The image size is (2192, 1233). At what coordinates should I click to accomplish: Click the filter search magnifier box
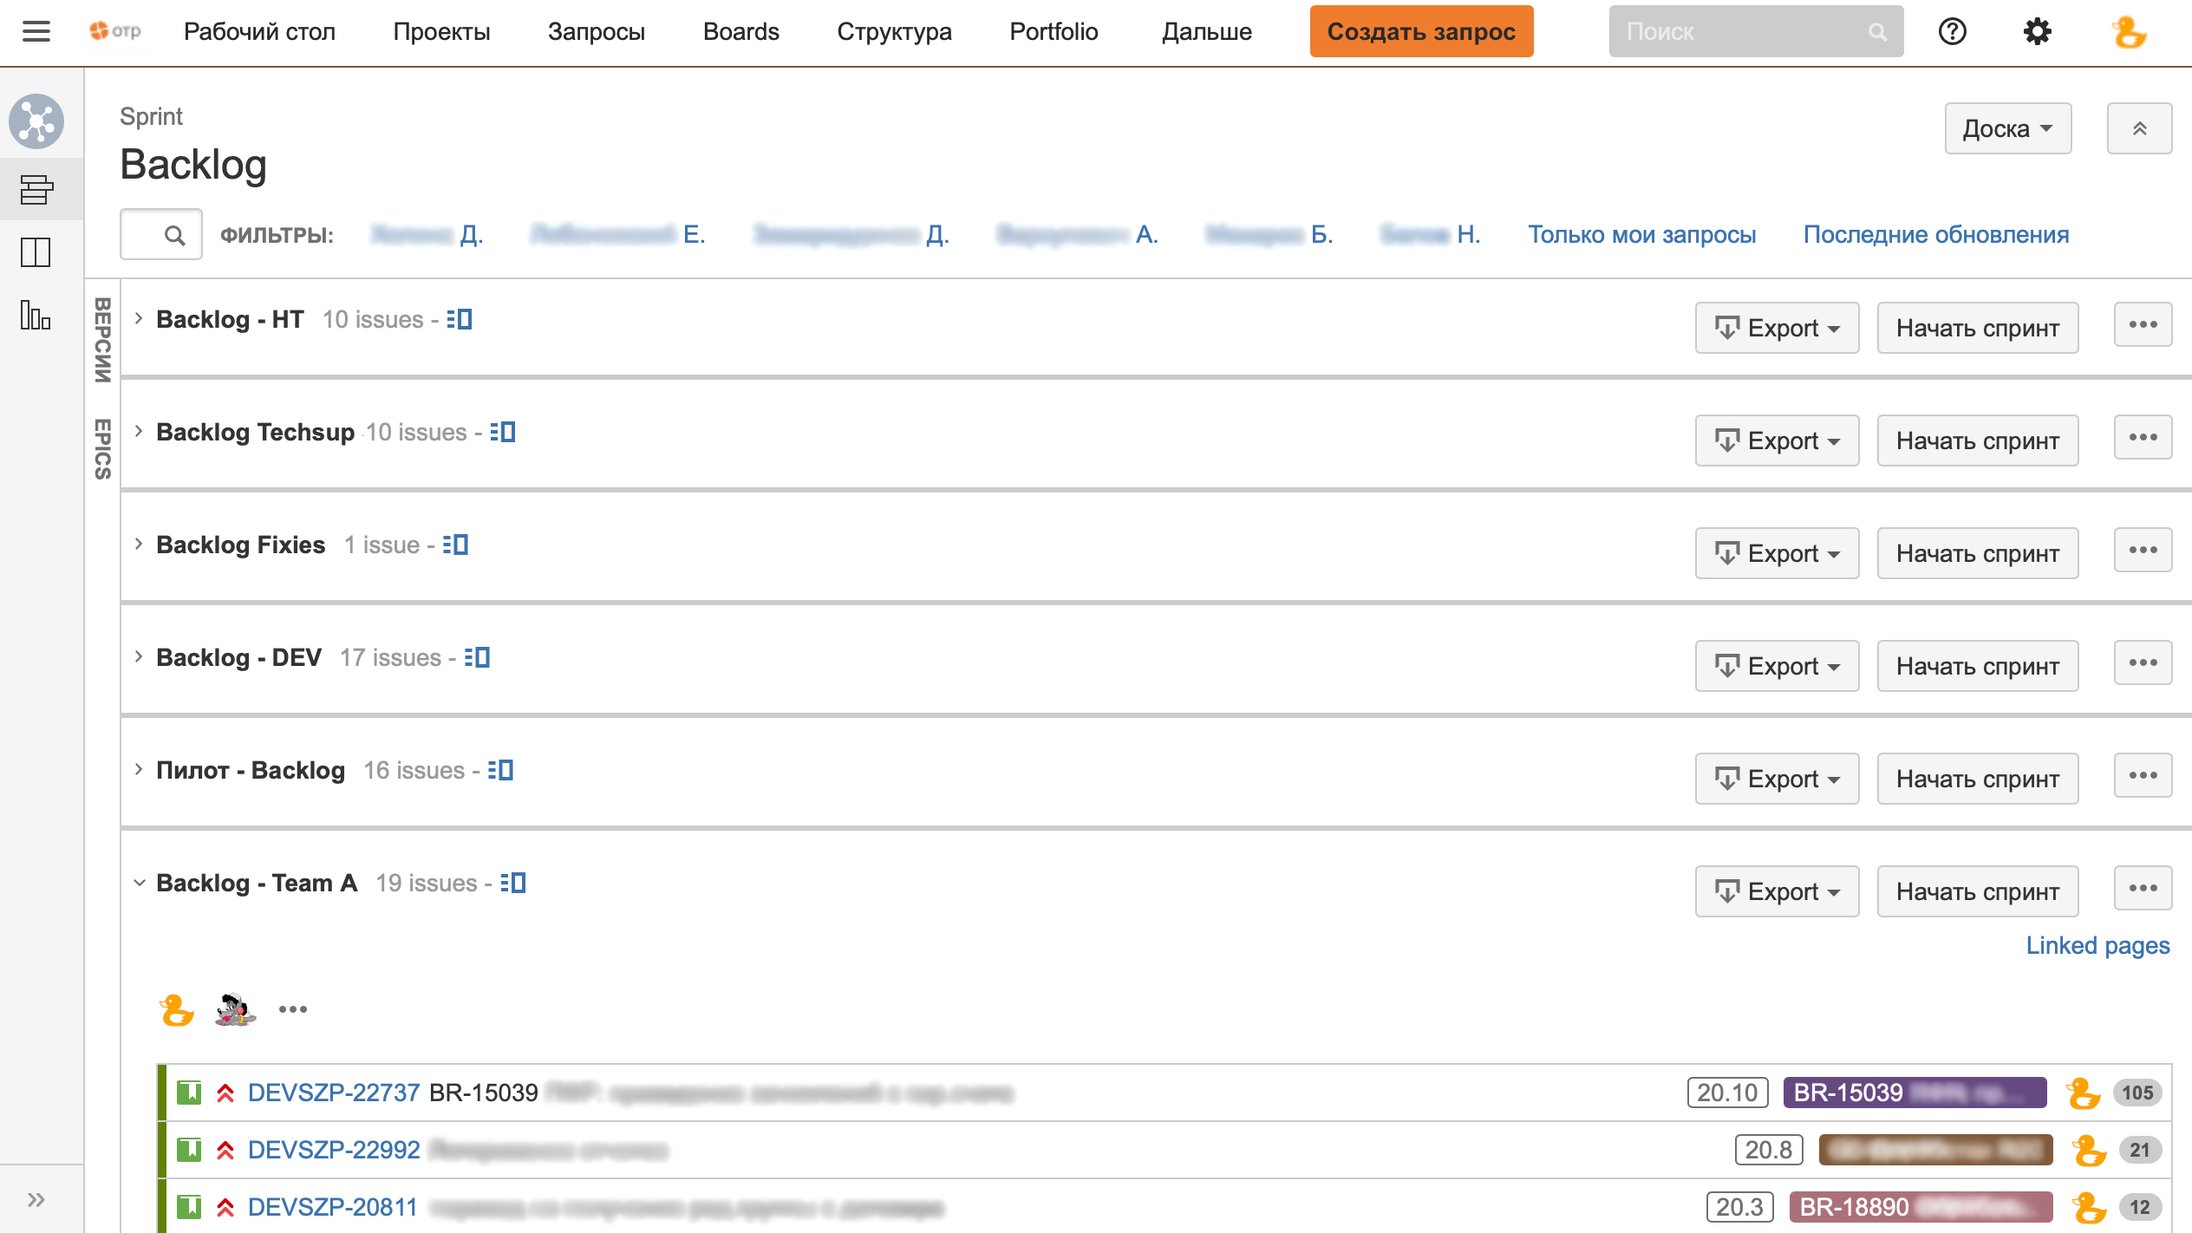pyautogui.click(x=161, y=234)
